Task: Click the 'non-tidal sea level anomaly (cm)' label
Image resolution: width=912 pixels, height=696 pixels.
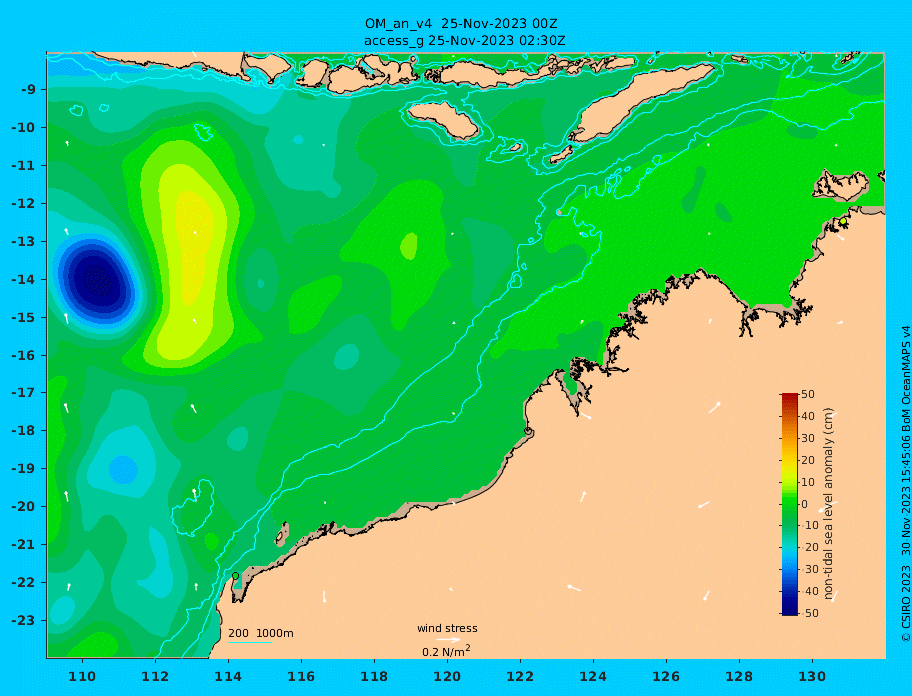Action: click(829, 504)
